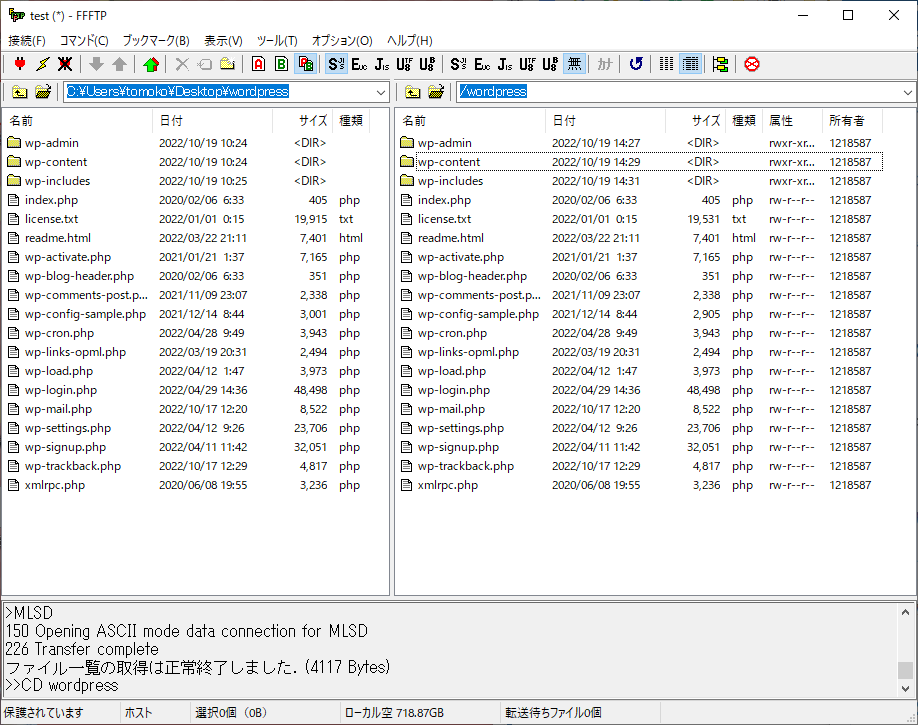Screen dimensions: 918x725
Task: Select local wp-login.php file
Action: pyautogui.click(x=61, y=390)
